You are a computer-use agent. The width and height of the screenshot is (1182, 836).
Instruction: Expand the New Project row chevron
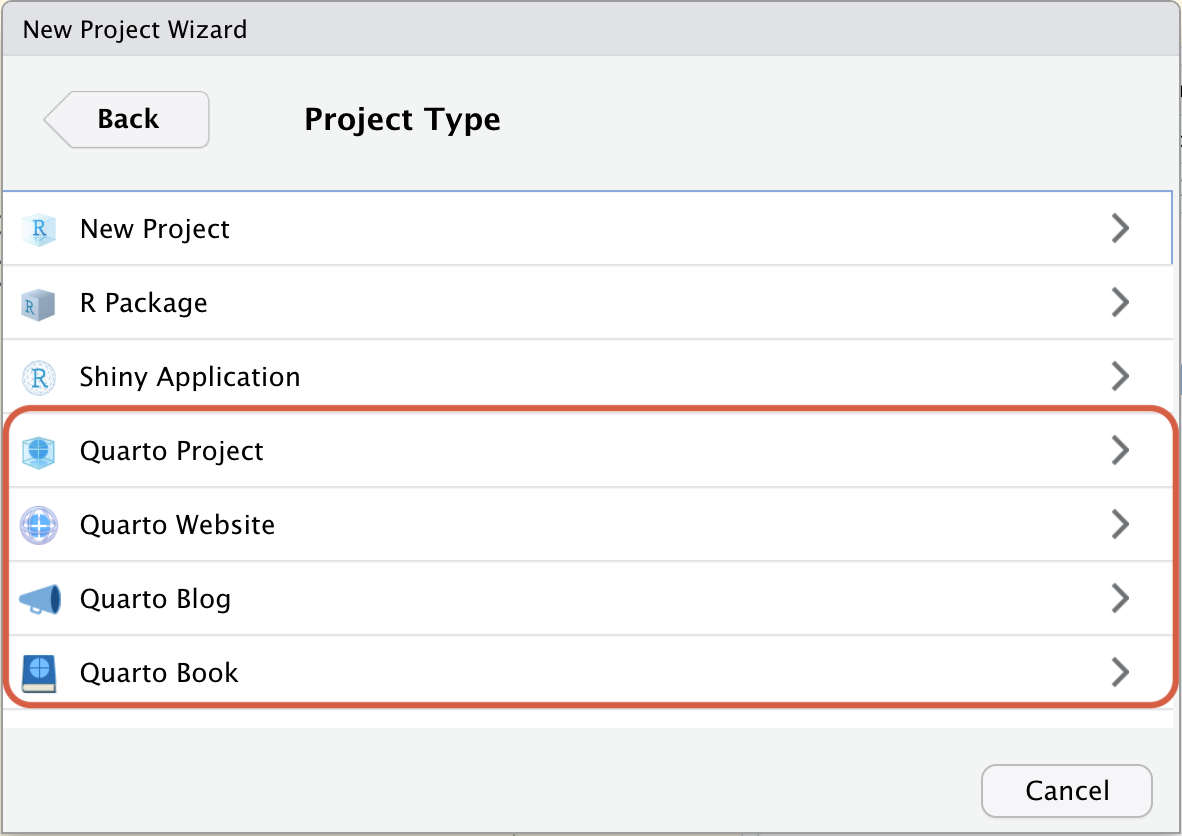(1120, 229)
